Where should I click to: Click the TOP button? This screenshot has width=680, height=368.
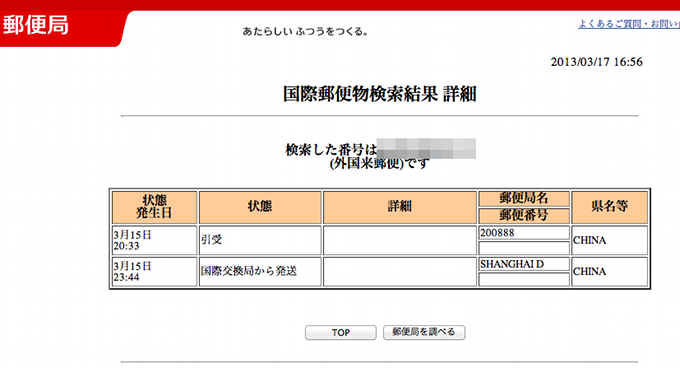tap(340, 332)
